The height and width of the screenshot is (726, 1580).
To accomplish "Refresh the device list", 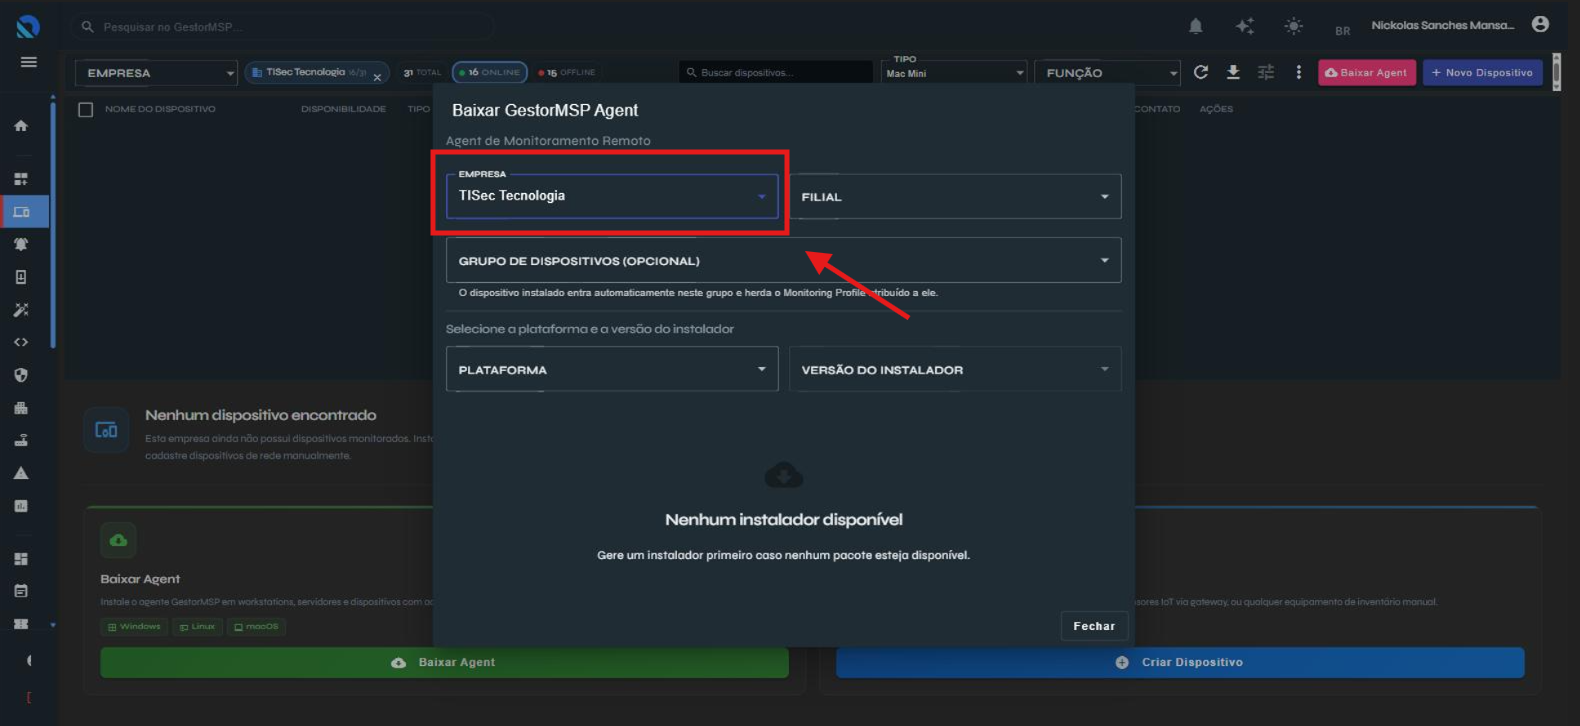I will point(1201,72).
